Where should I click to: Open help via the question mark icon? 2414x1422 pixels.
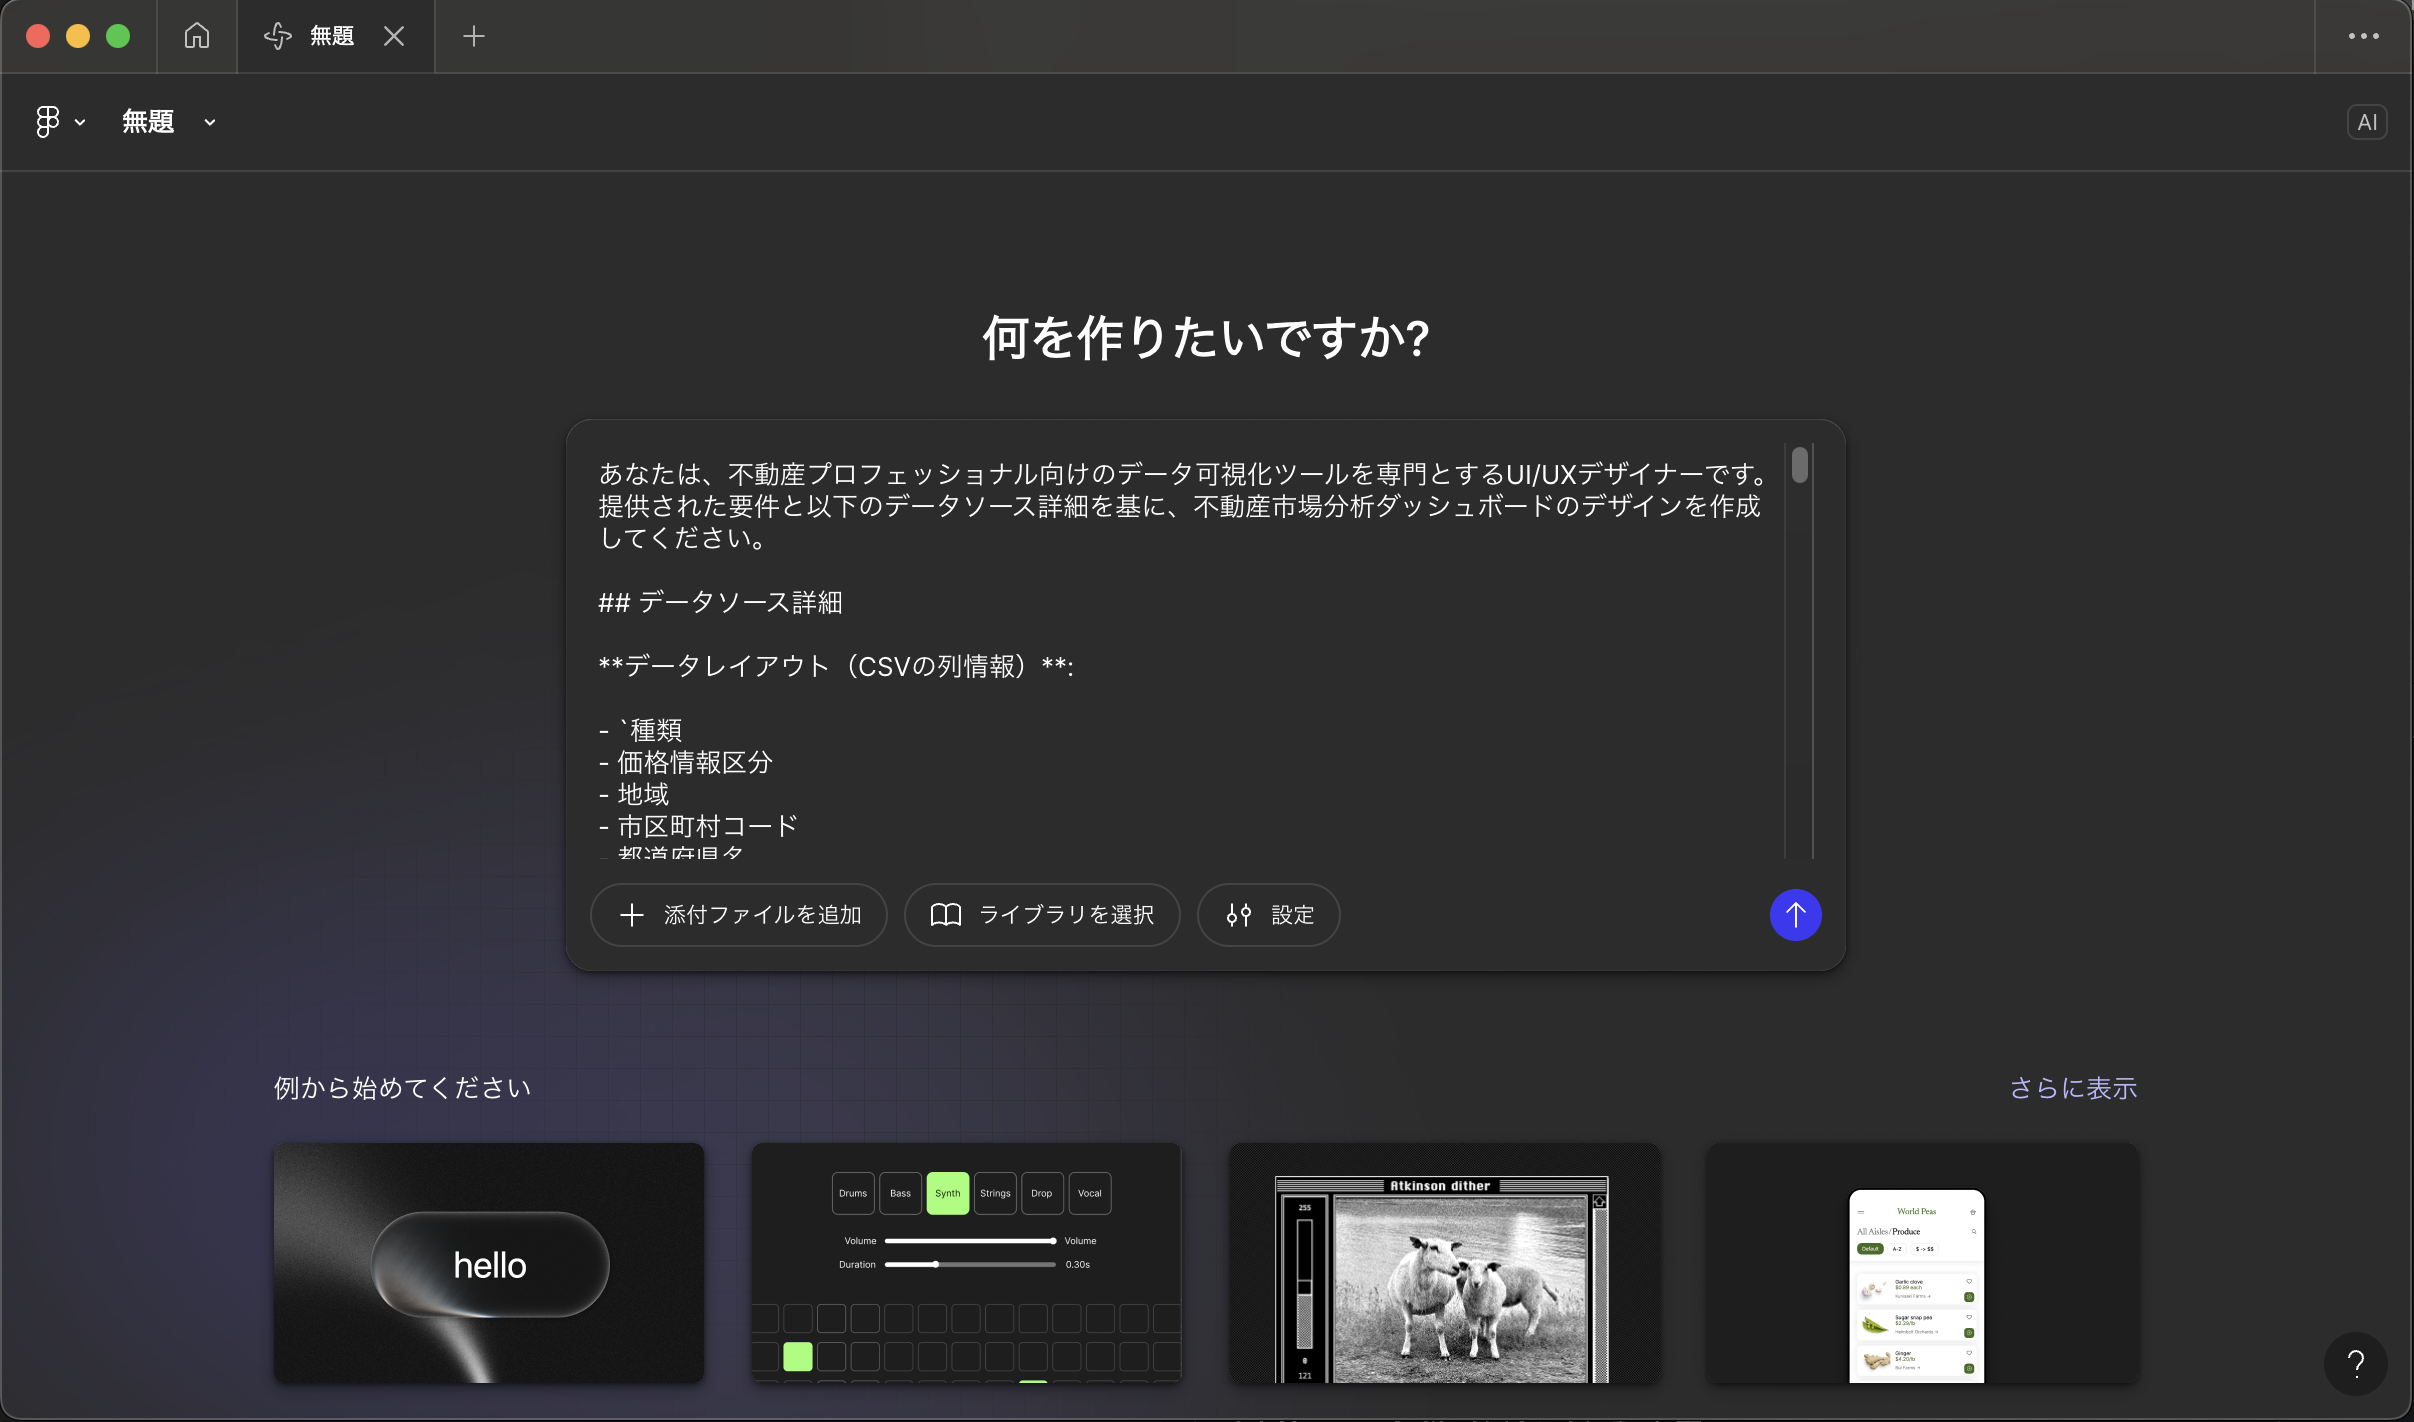click(x=2356, y=1363)
